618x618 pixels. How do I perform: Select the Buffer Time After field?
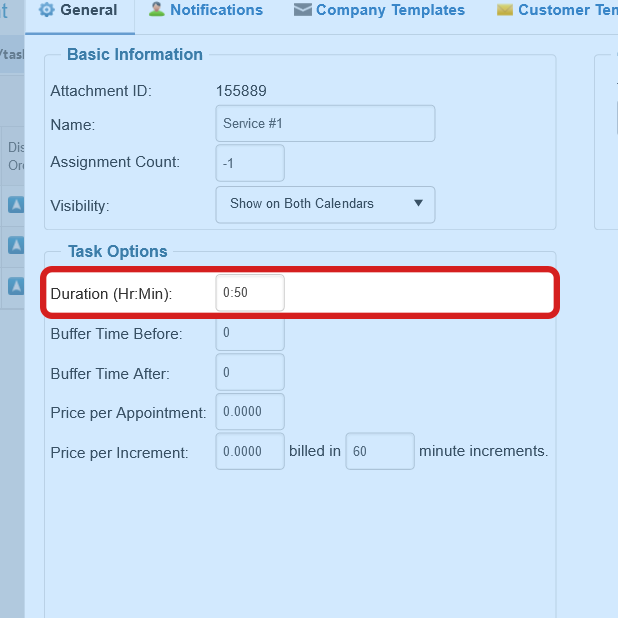[250, 372]
